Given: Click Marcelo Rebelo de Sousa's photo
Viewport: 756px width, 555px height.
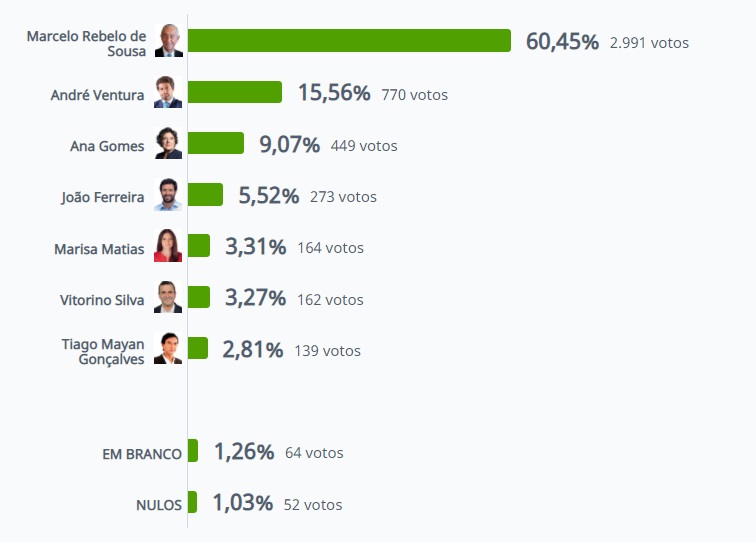Looking at the screenshot, I should pos(168,41).
